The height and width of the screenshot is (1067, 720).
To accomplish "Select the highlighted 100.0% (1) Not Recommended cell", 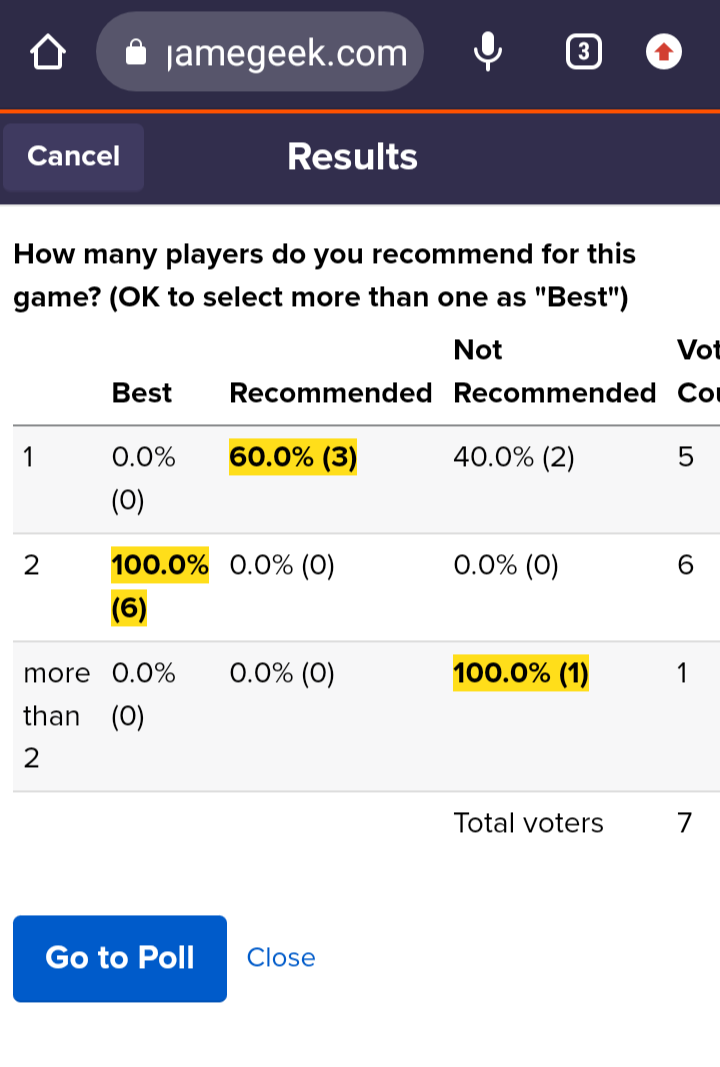I will click(x=521, y=673).
